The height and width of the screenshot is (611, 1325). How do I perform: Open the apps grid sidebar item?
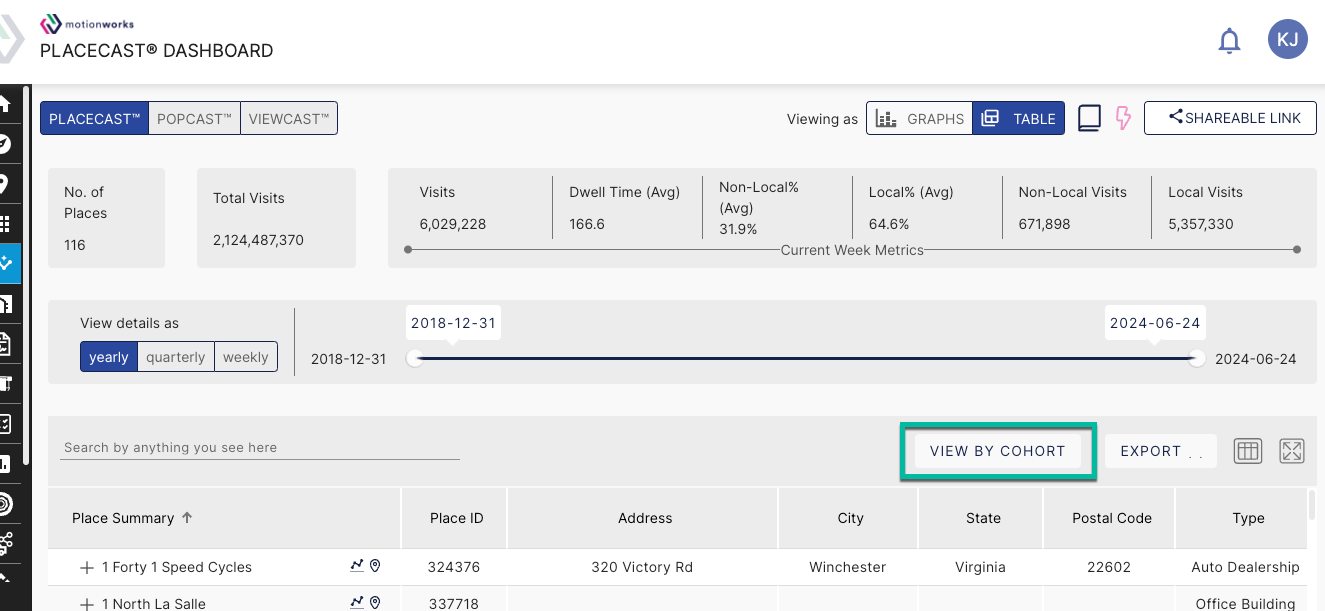[x=5, y=224]
